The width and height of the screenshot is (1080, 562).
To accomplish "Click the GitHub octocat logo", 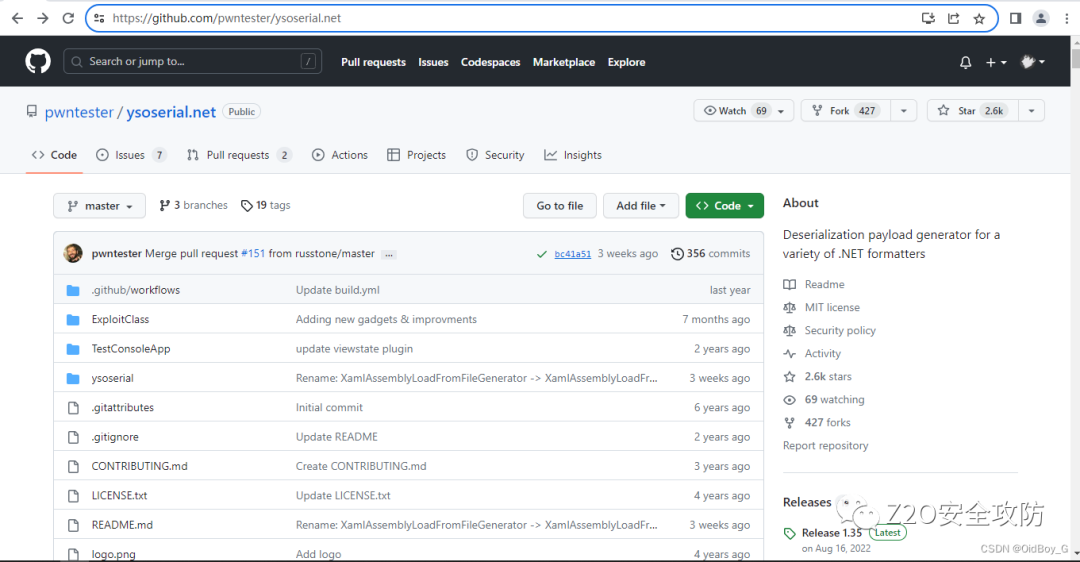I will (38, 61).
